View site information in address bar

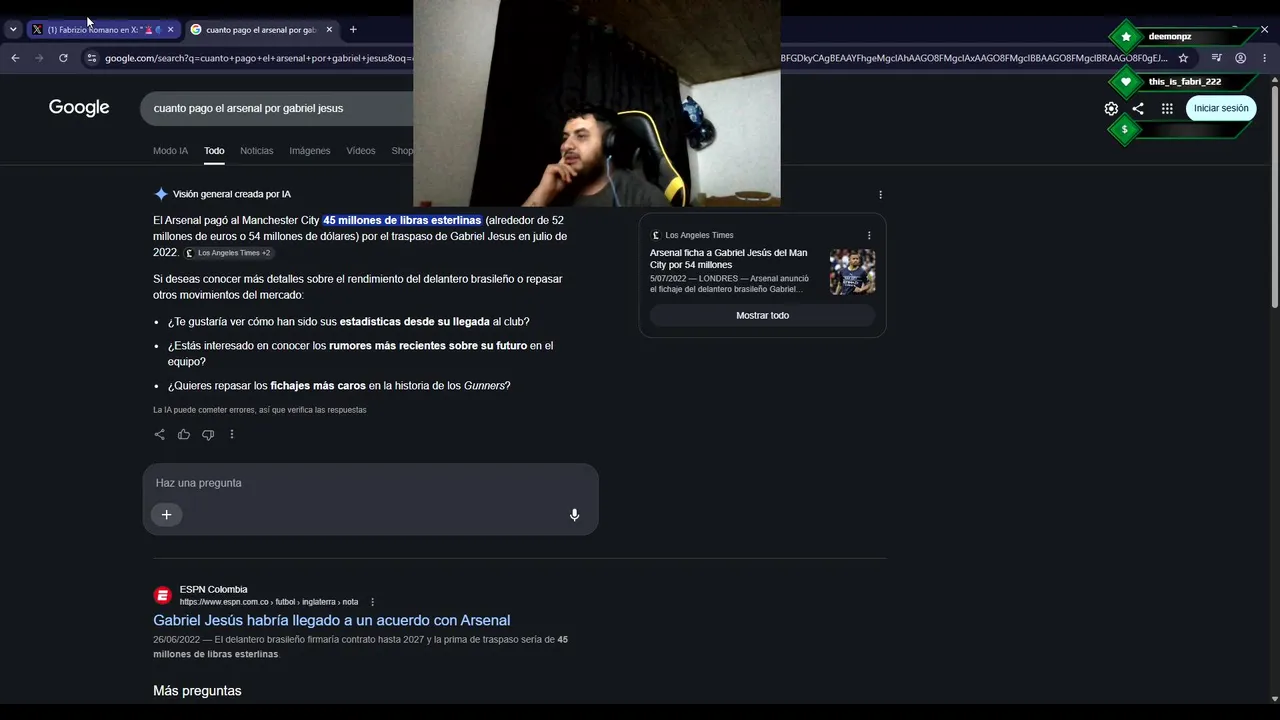tap(92, 58)
